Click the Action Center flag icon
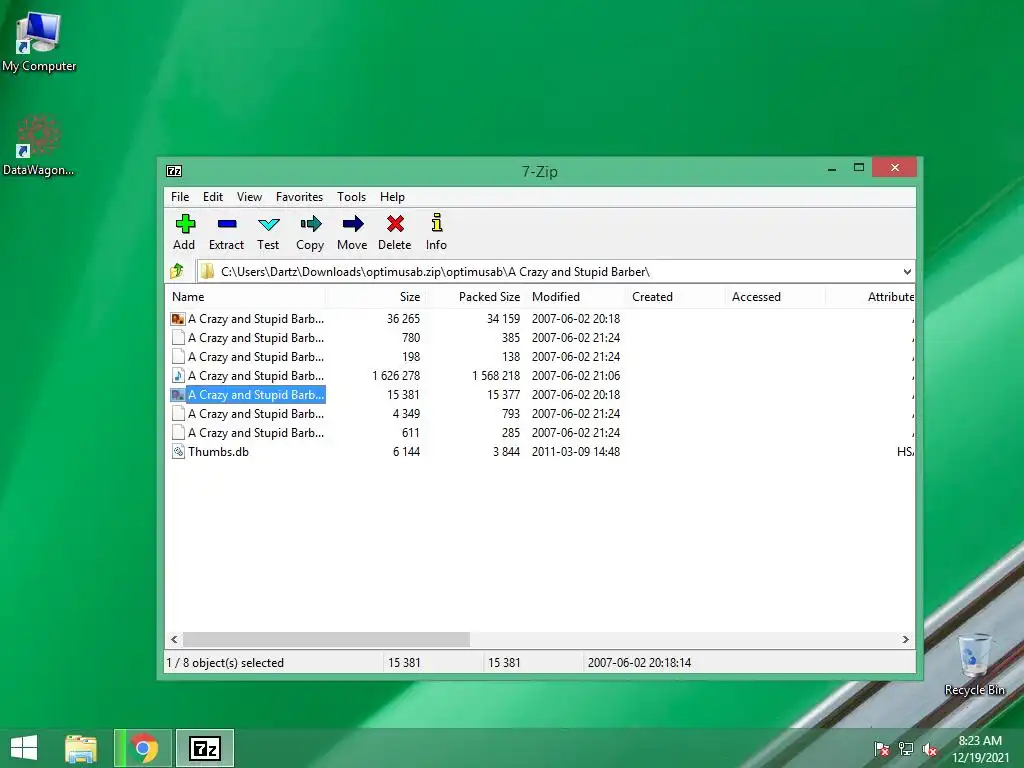Image resolution: width=1024 pixels, height=768 pixels. click(x=882, y=749)
